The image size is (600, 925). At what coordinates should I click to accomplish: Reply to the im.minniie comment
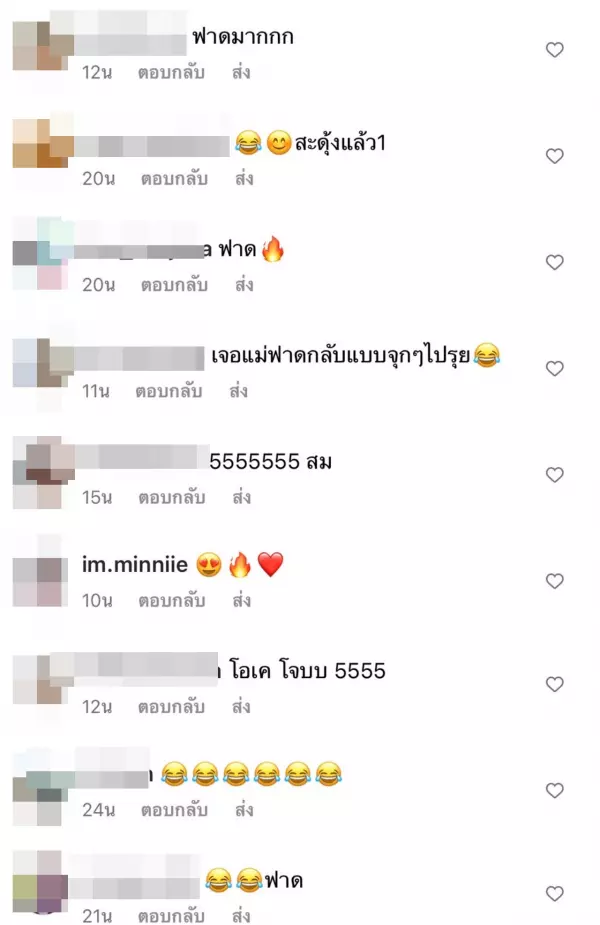[172, 601]
